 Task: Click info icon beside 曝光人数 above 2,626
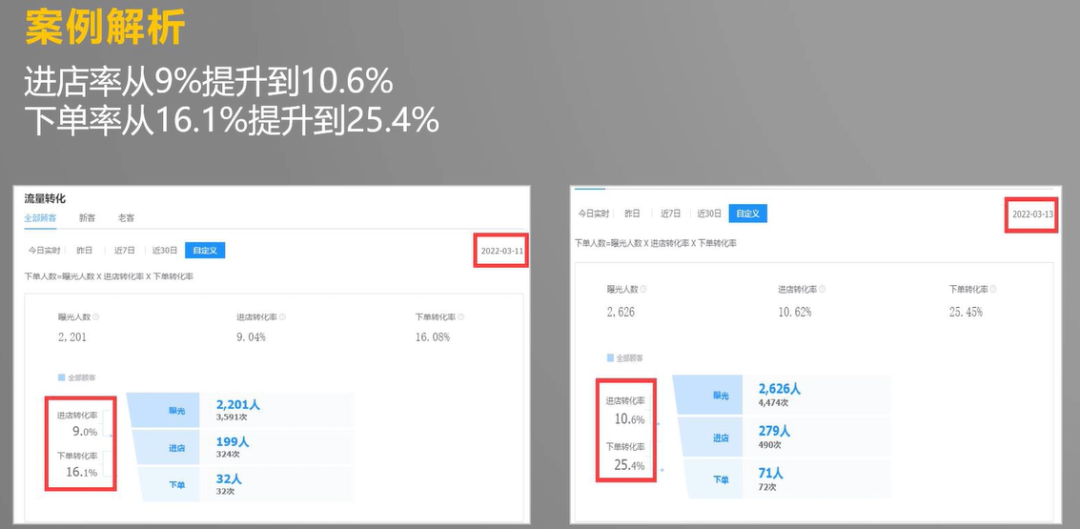(643, 290)
